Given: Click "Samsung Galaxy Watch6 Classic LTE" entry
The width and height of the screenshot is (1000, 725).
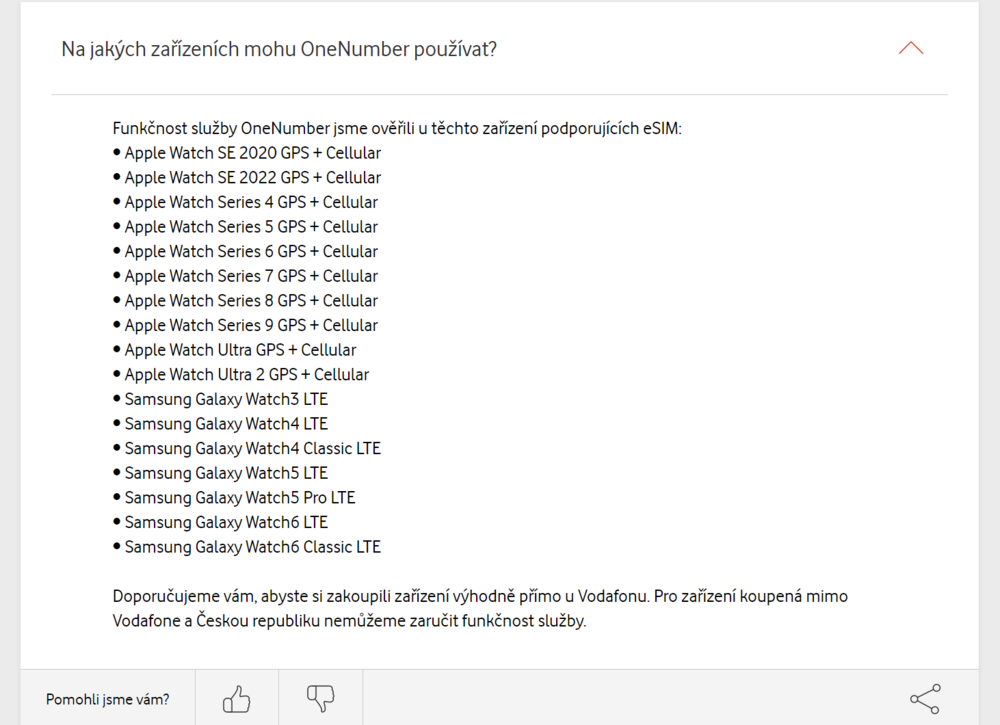Looking at the screenshot, I should pos(252,547).
